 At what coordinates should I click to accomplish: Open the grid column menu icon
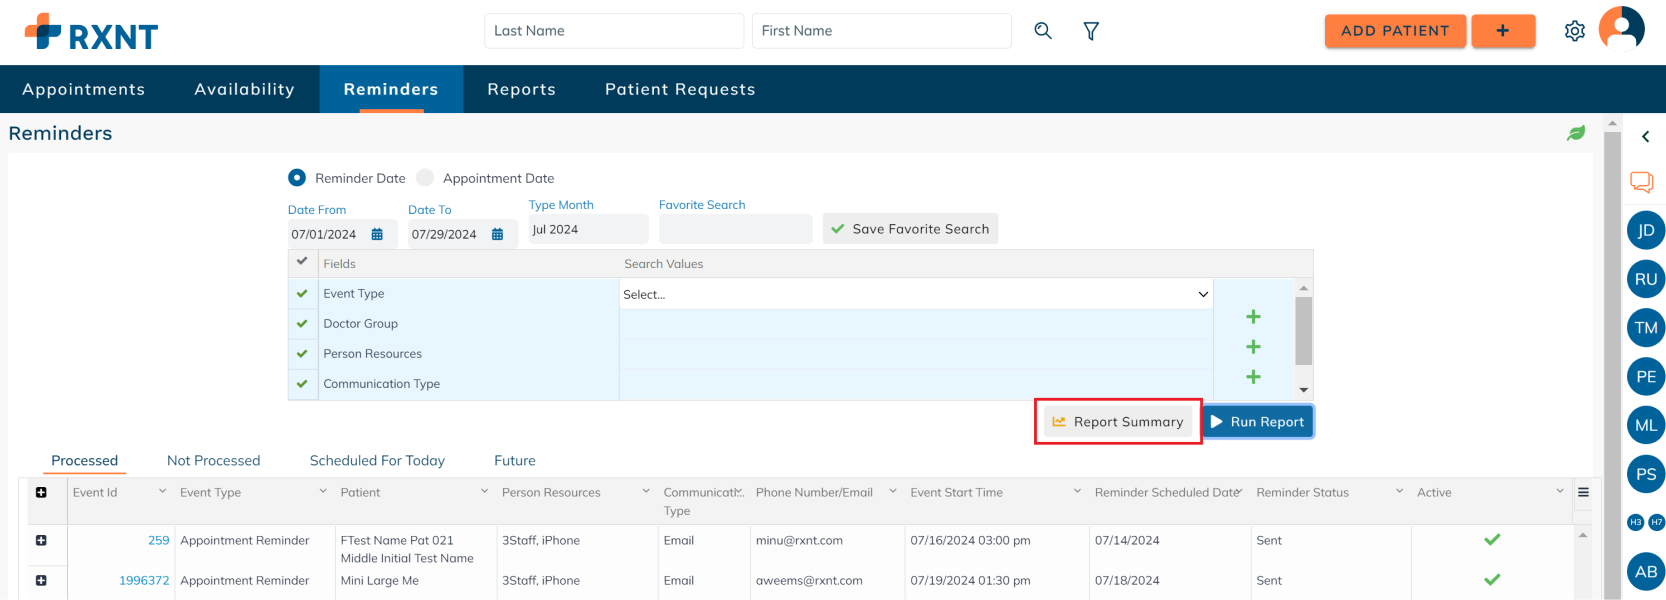click(1583, 492)
